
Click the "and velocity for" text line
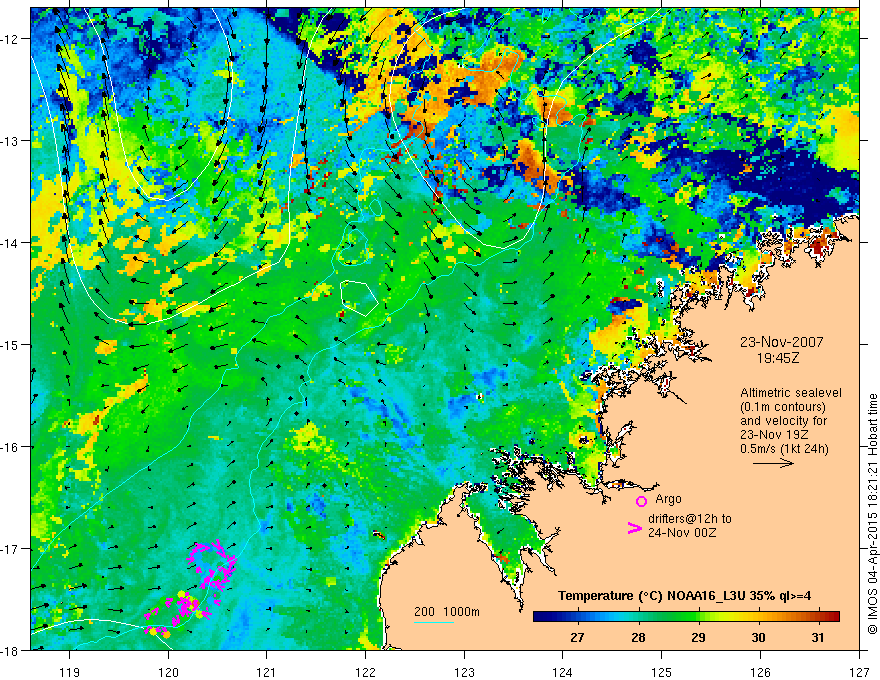(x=783, y=421)
